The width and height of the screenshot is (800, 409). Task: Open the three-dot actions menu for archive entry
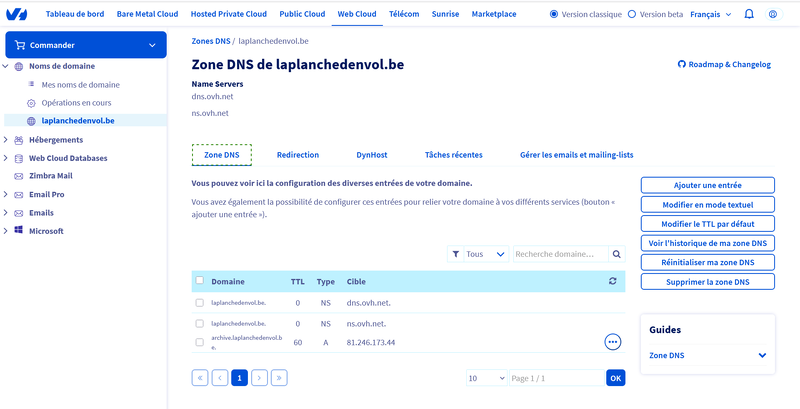click(613, 342)
